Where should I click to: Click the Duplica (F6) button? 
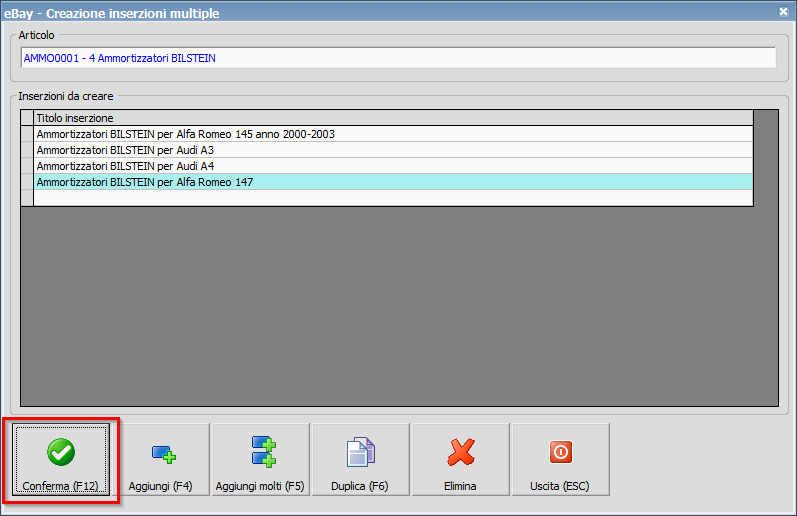point(360,460)
